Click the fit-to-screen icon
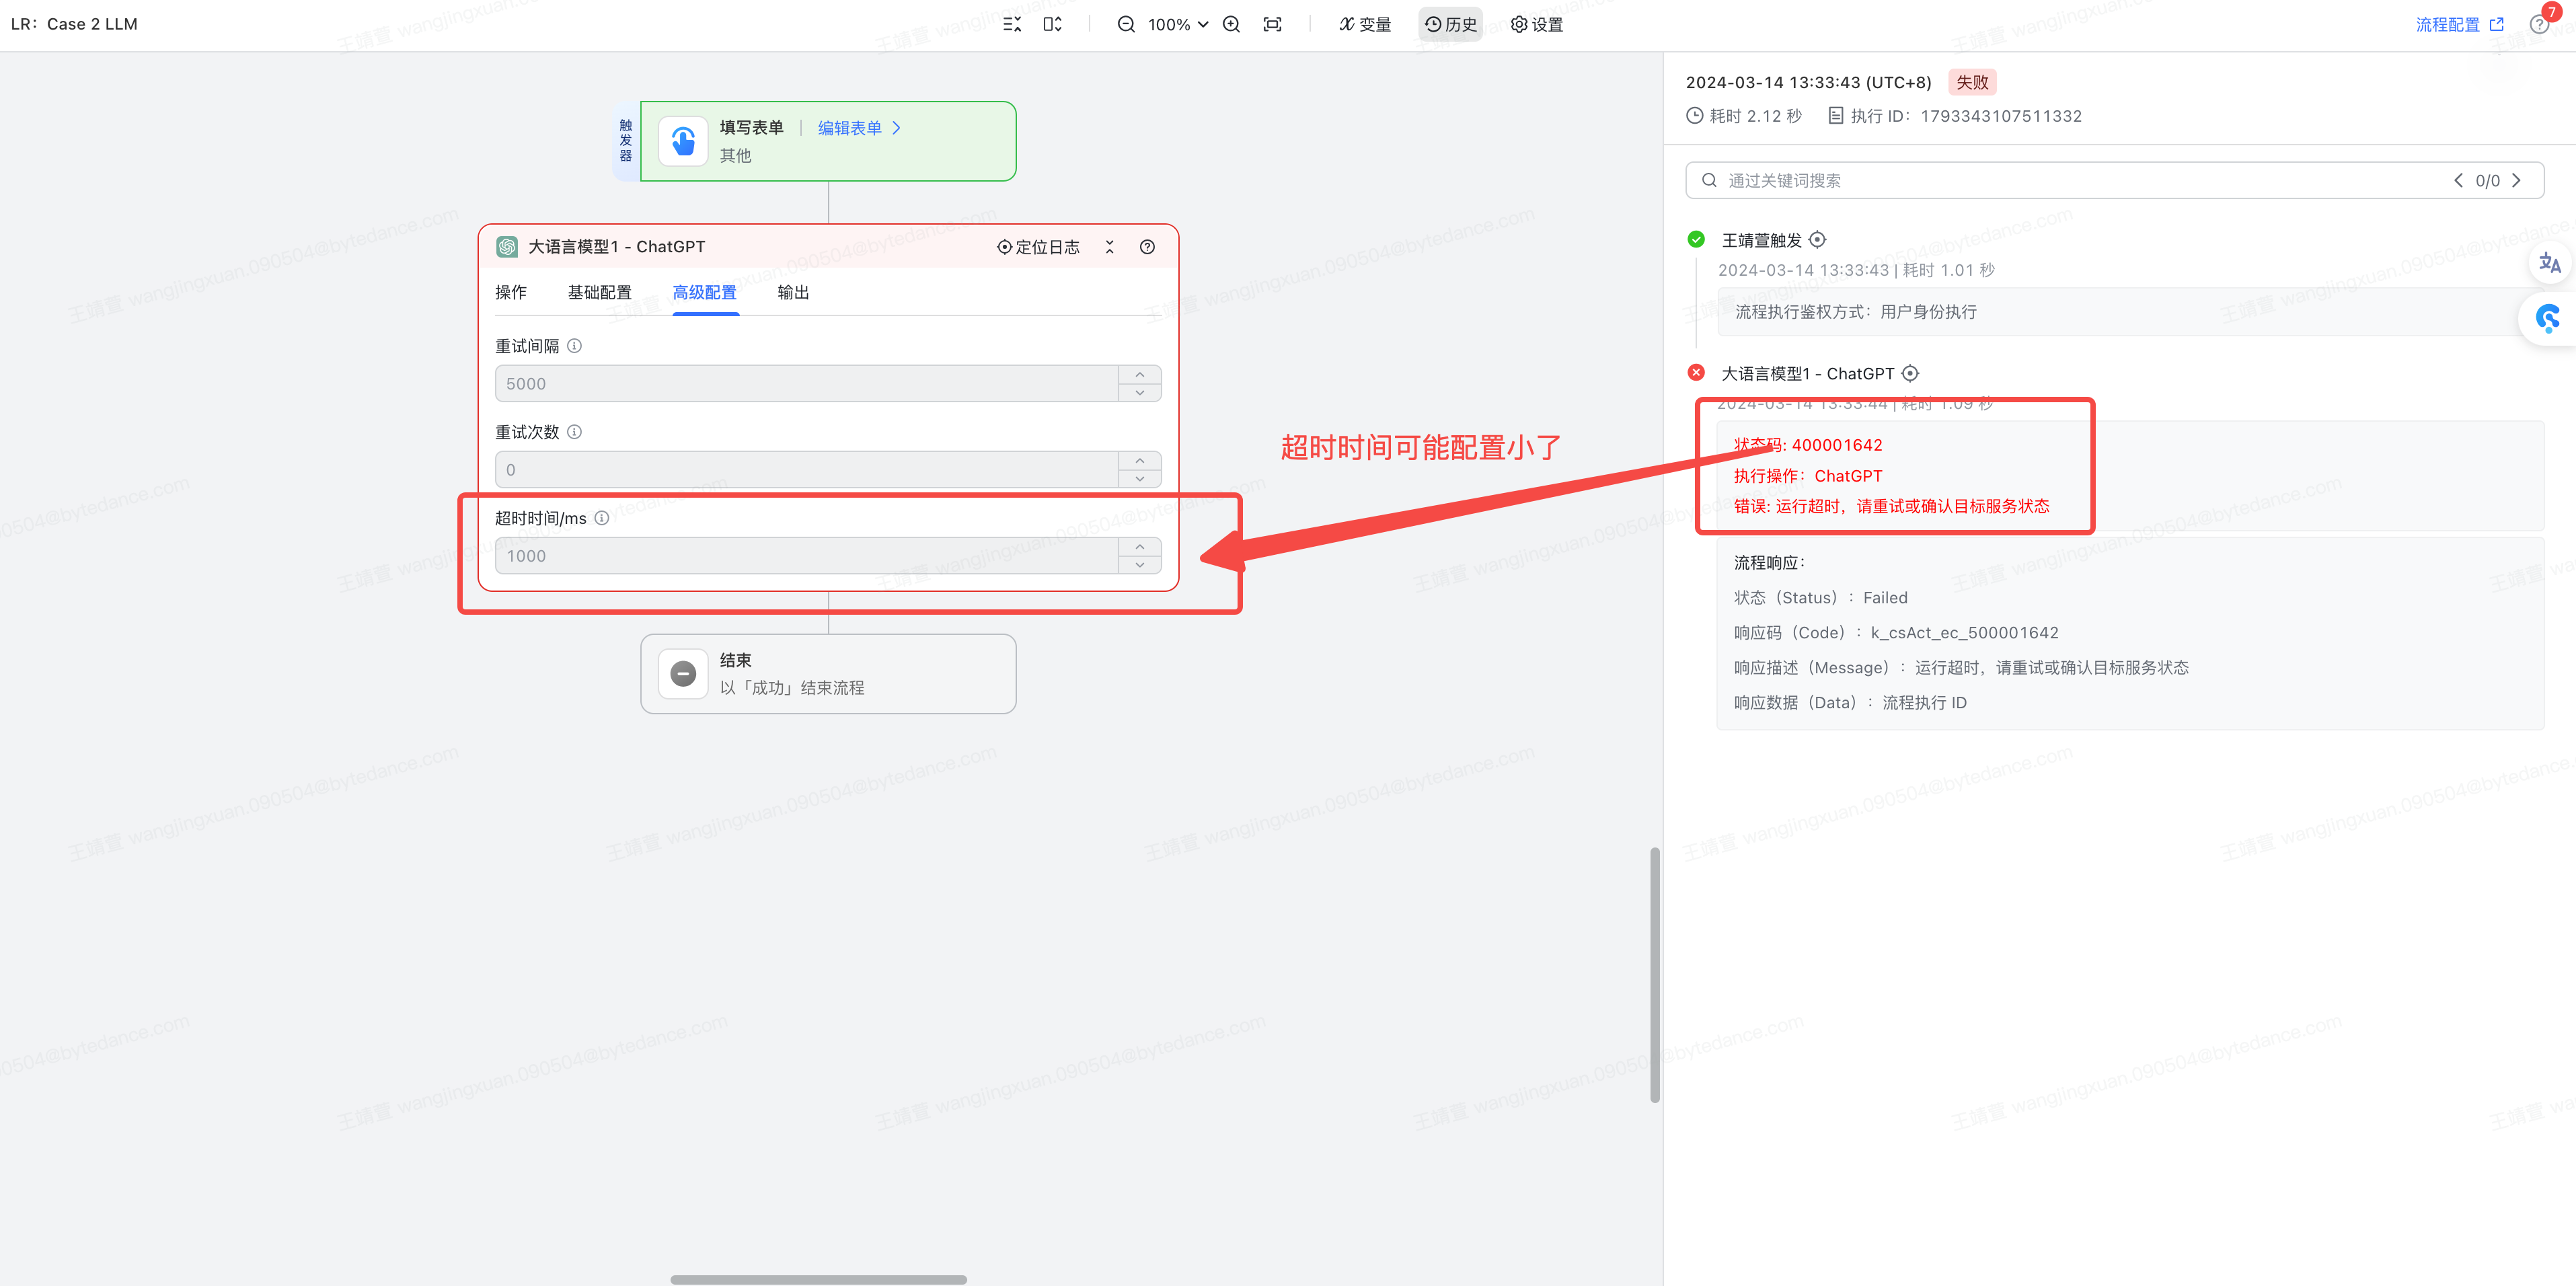The width and height of the screenshot is (2576, 1286). tap(1272, 24)
